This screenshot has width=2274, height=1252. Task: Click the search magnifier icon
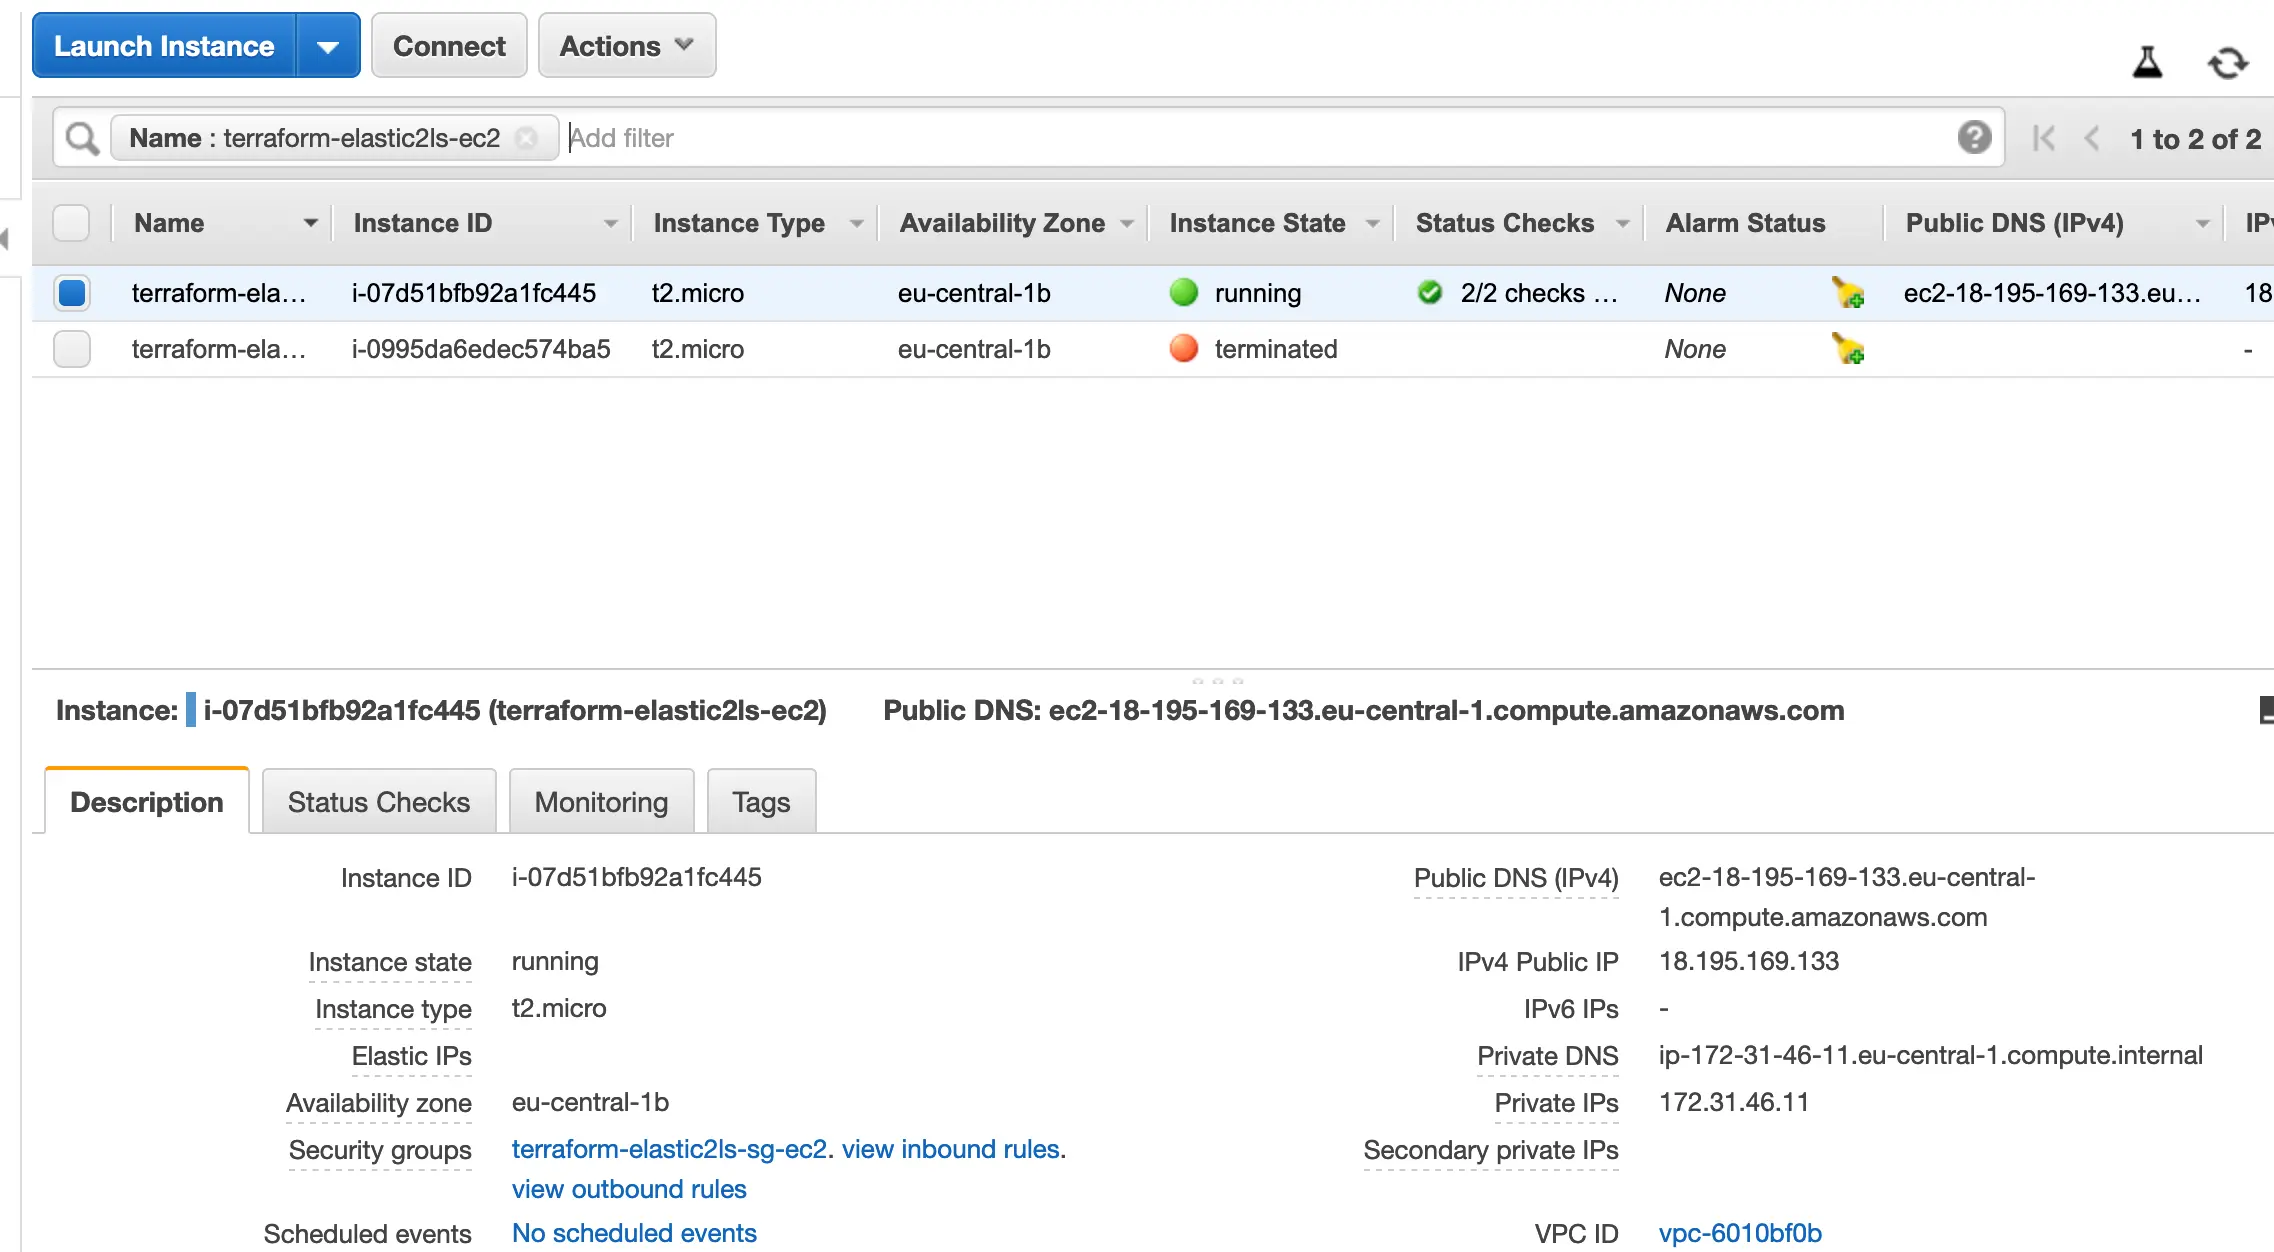pos(82,138)
